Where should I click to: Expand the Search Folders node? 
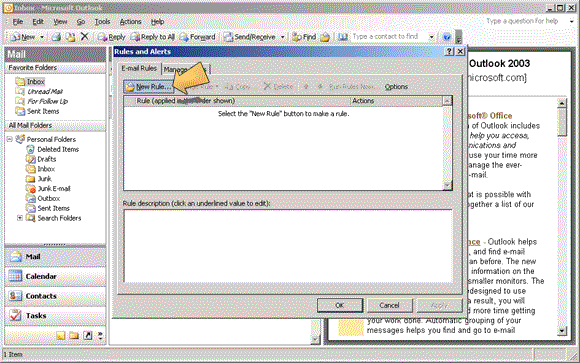click(x=20, y=218)
